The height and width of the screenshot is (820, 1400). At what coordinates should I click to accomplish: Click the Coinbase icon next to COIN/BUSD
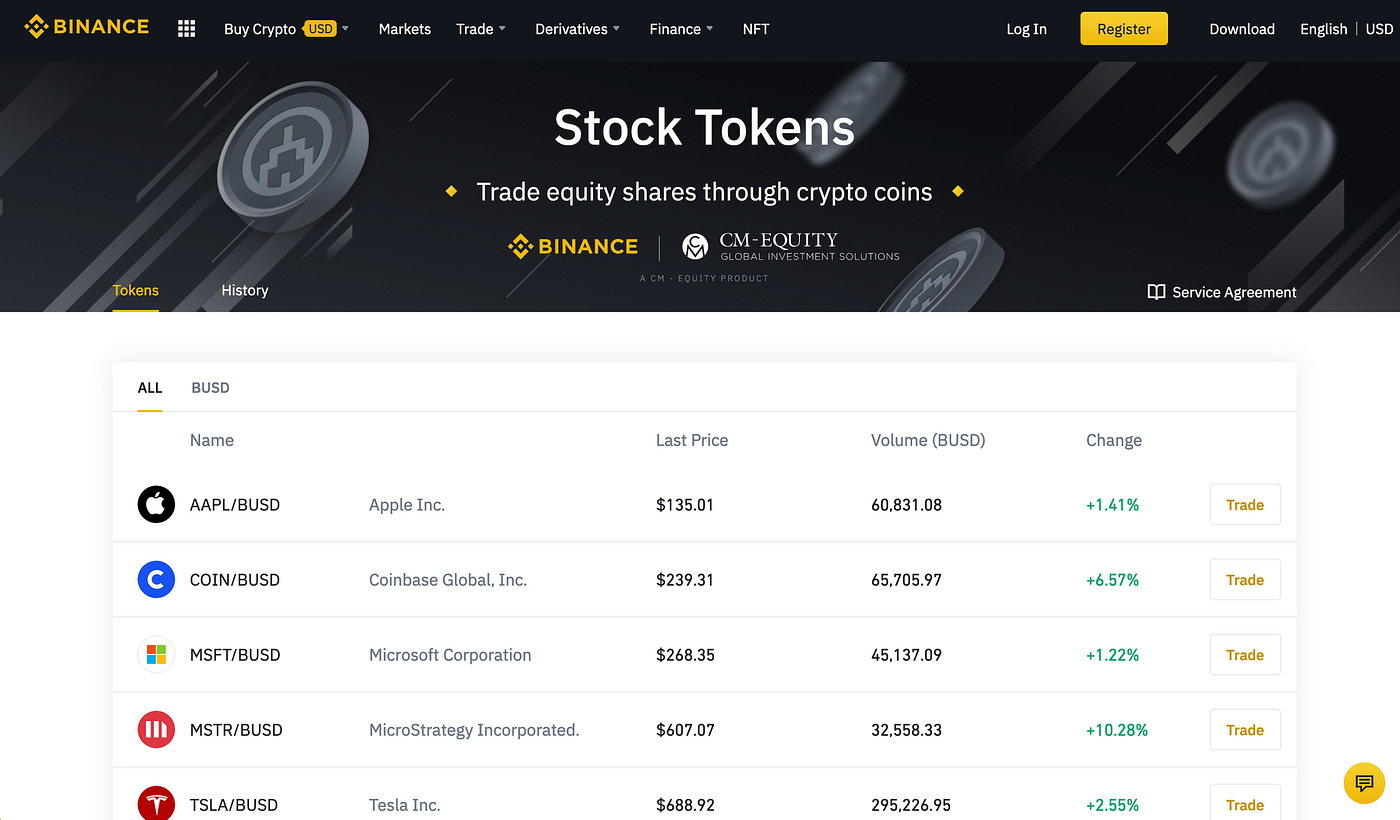coord(156,579)
